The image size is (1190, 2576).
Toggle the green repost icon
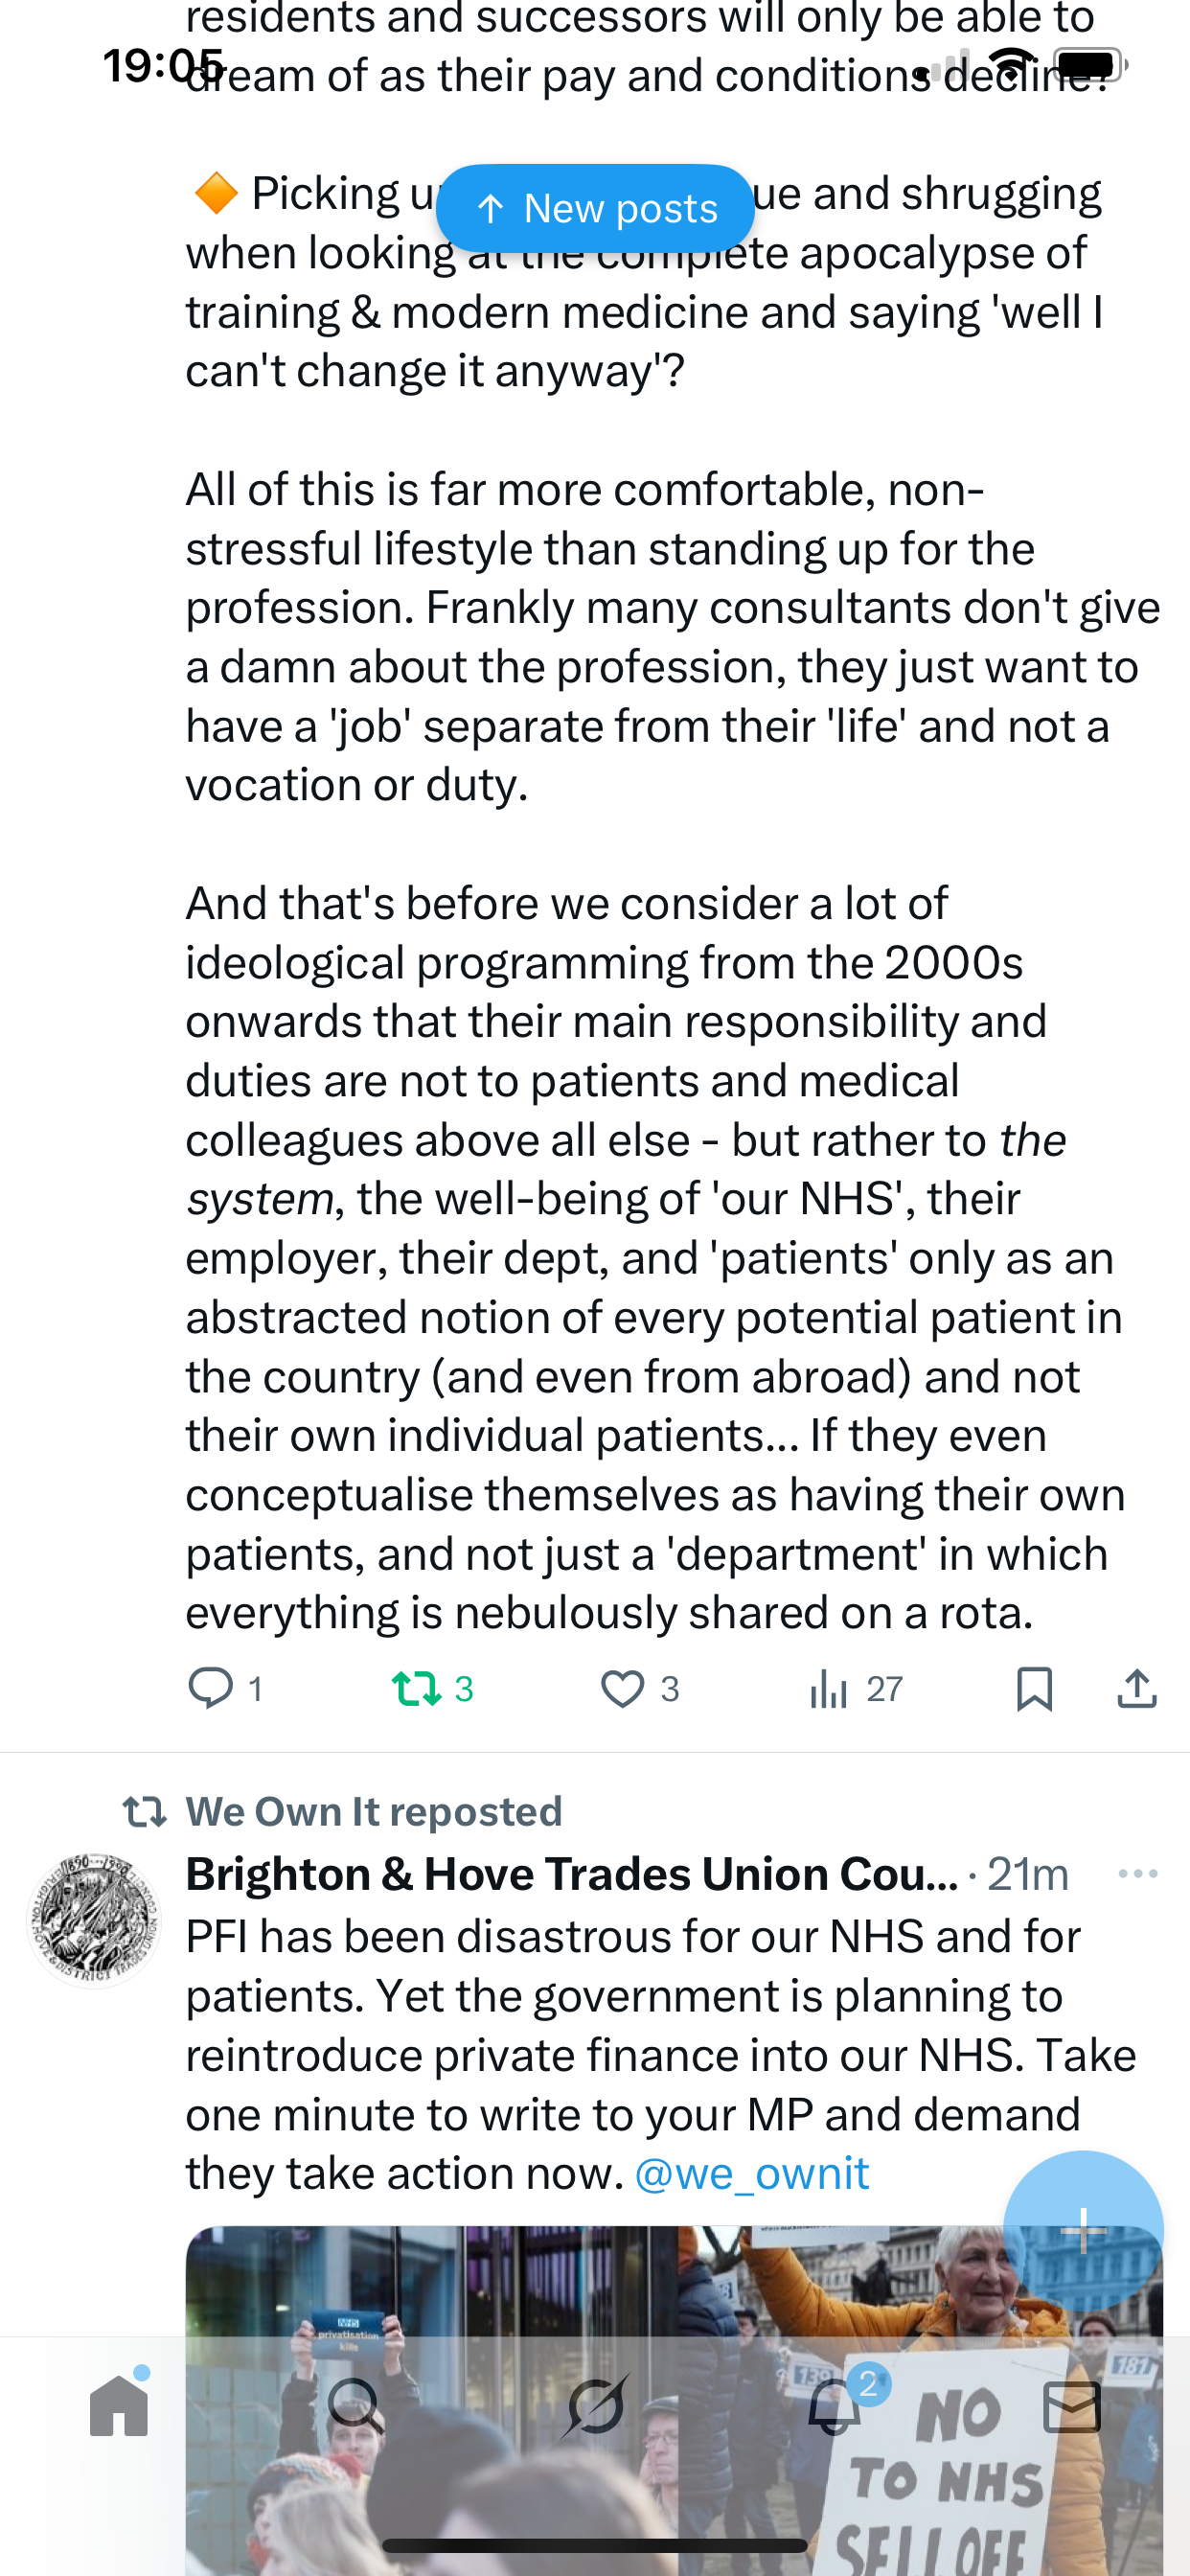click(417, 1688)
